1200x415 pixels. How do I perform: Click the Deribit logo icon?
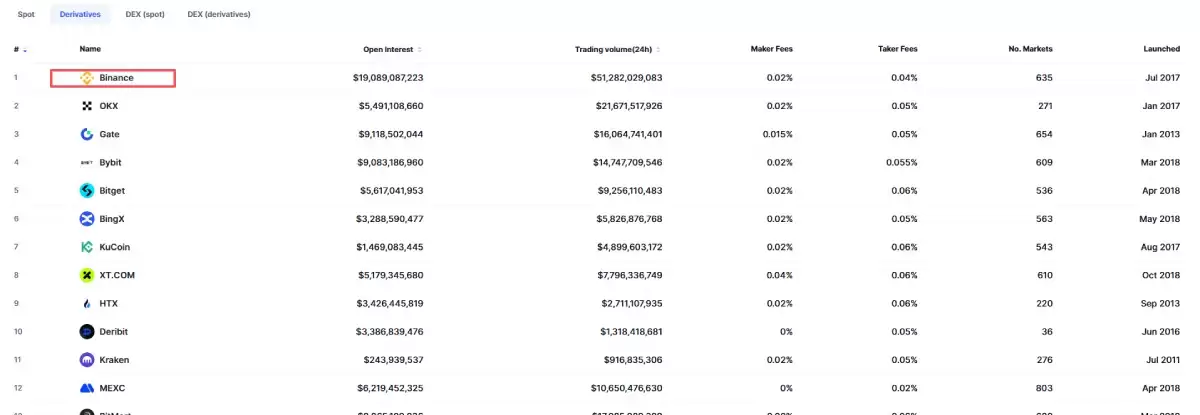pyautogui.click(x=87, y=331)
